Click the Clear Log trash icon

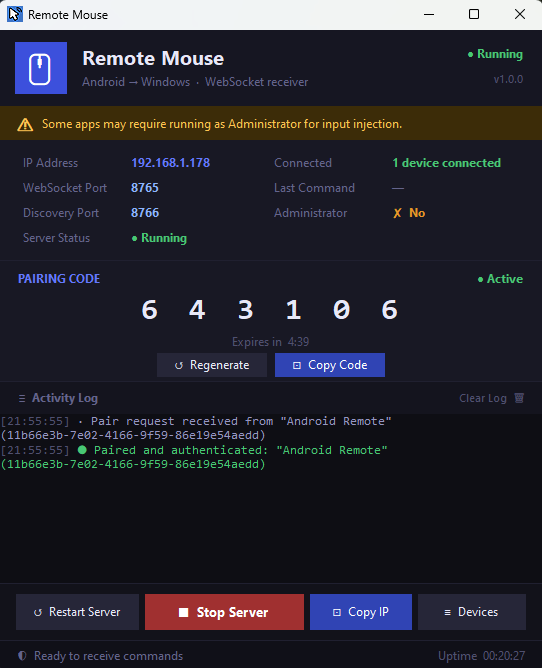[x=519, y=398]
